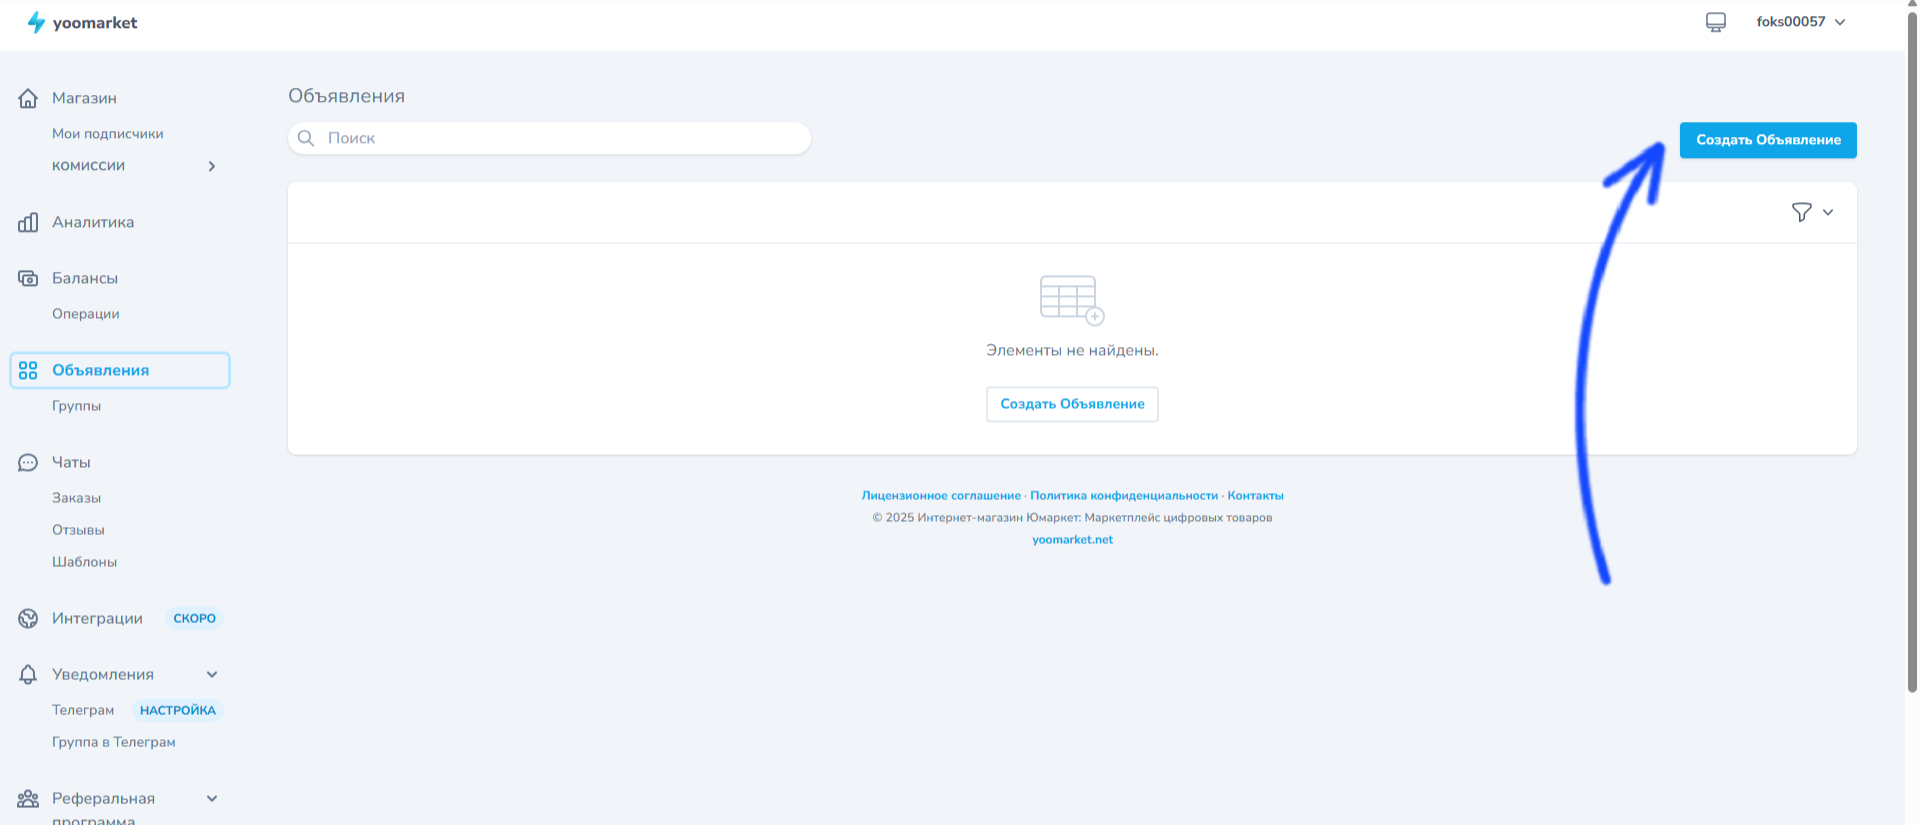Image resolution: width=1920 pixels, height=825 pixels.
Task: Click the filter funnel icon
Action: tap(1801, 212)
